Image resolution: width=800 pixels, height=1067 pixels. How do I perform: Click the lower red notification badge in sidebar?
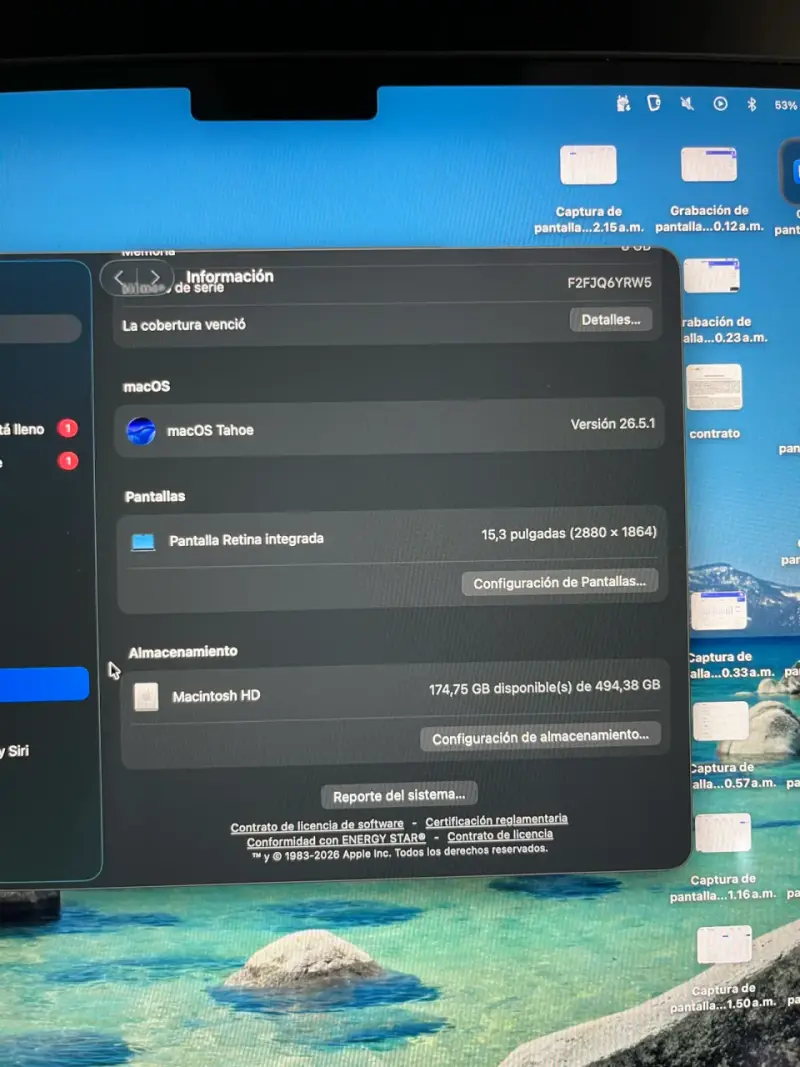pos(67,461)
